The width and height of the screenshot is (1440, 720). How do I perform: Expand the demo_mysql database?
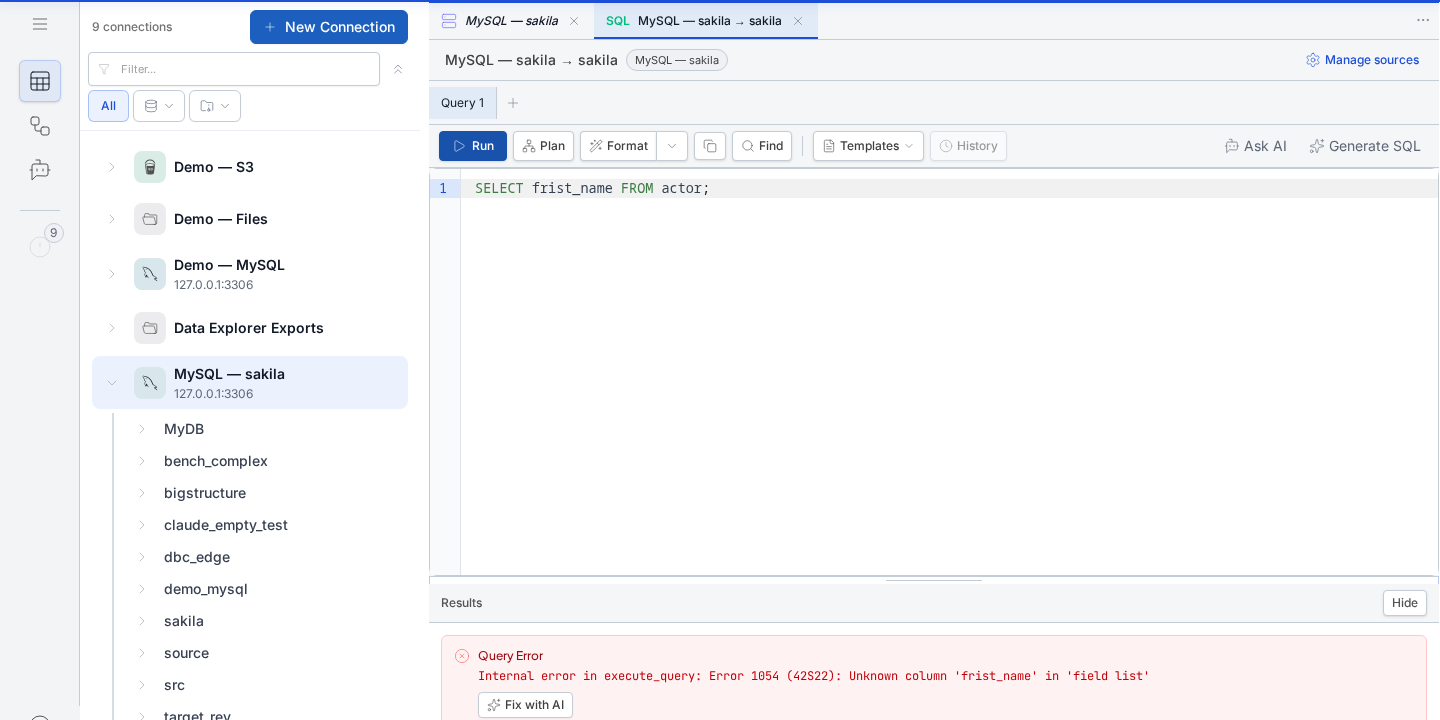pyautogui.click(x=142, y=589)
